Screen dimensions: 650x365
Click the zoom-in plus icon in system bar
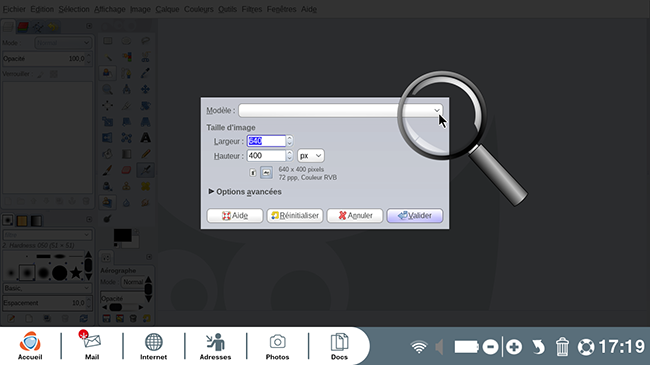tap(514, 347)
